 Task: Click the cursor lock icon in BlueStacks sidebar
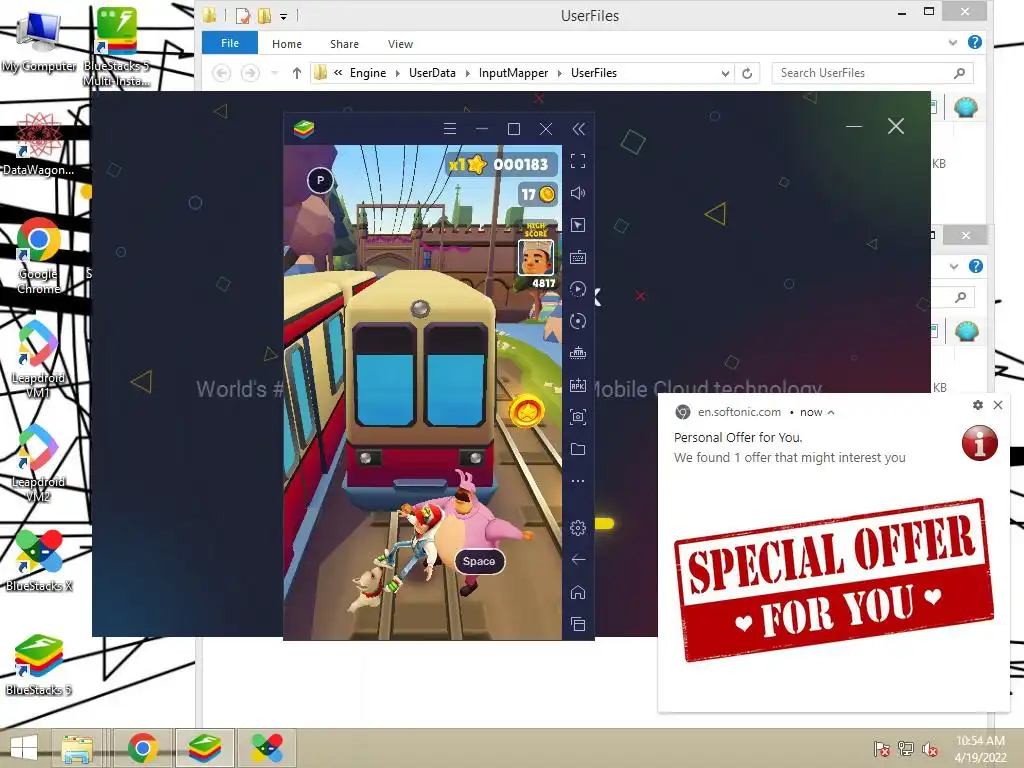pos(578,225)
